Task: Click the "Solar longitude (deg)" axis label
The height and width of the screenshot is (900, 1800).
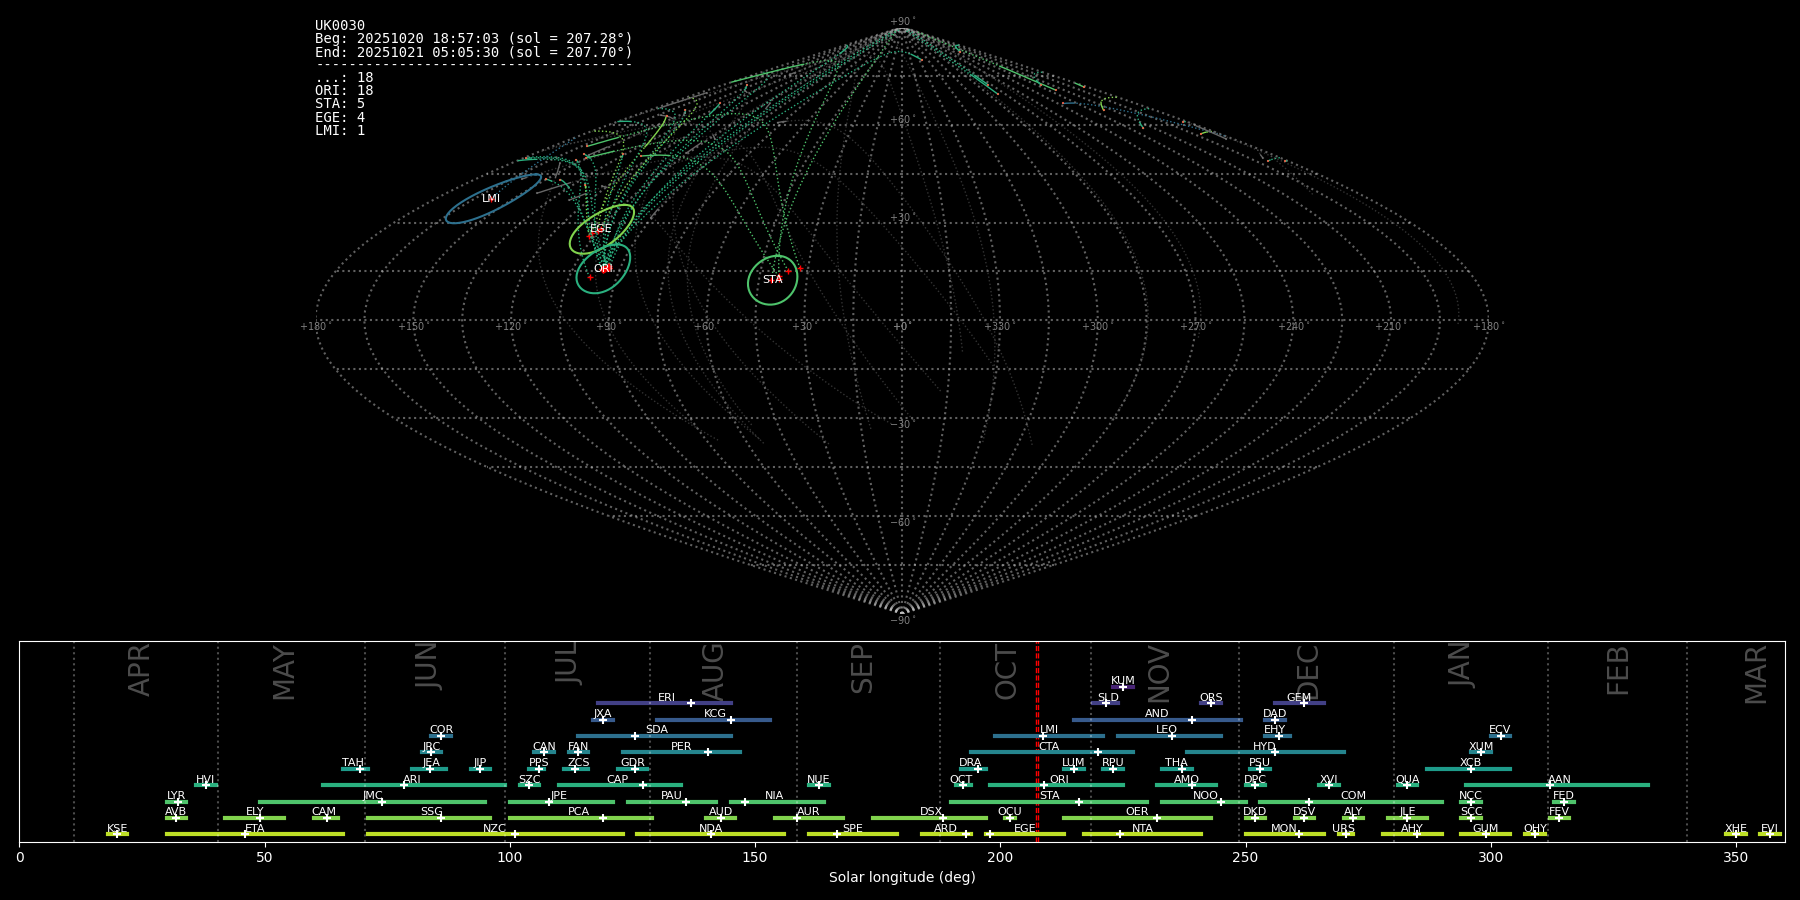Action: pyautogui.click(x=901, y=877)
